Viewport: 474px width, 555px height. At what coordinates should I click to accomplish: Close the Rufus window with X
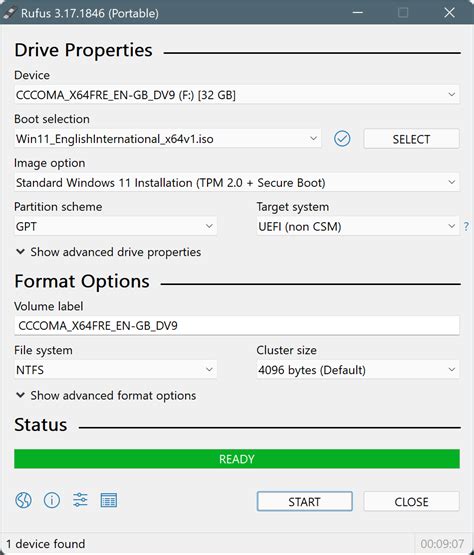pyautogui.click(x=450, y=13)
